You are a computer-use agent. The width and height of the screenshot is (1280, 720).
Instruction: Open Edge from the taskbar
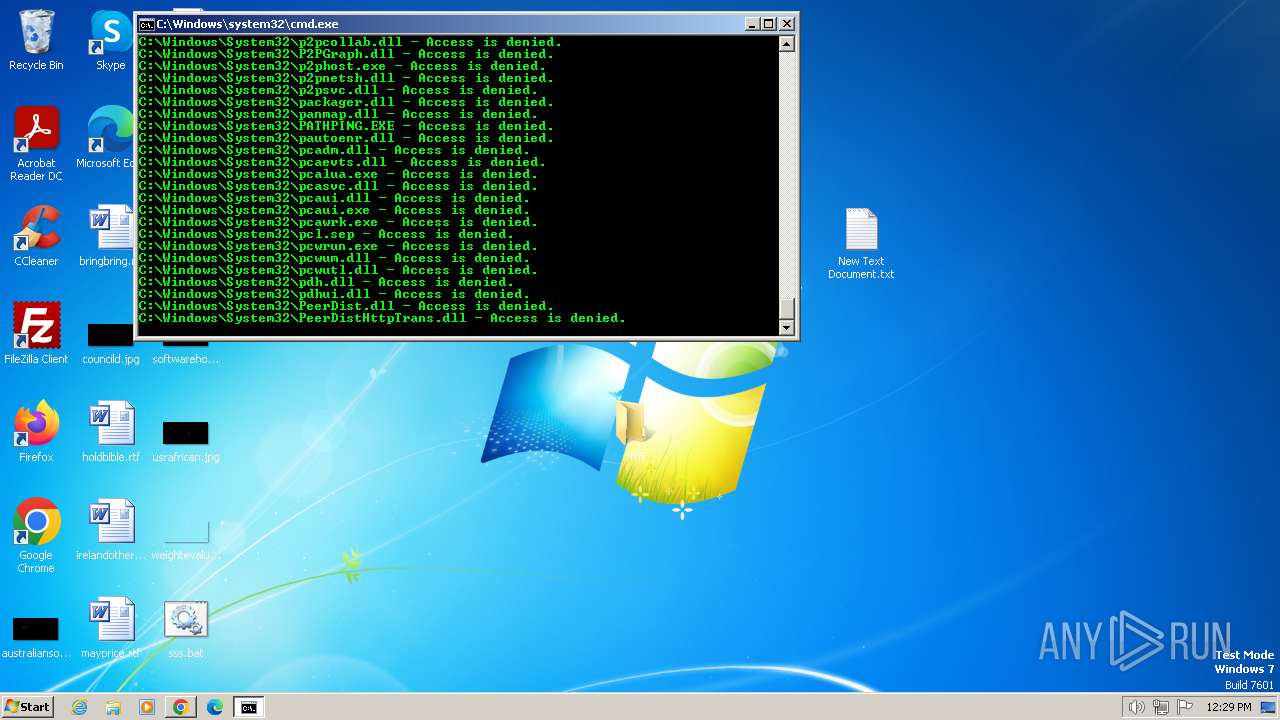click(215, 707)
